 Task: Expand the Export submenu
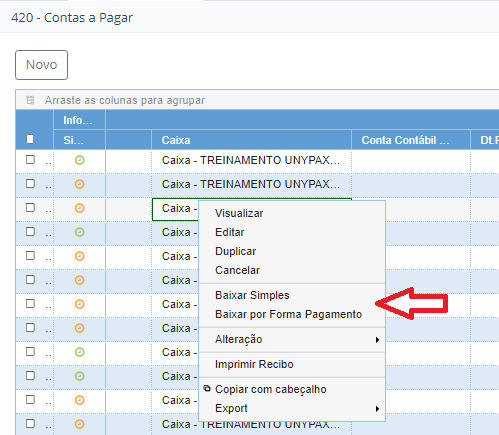292,408
